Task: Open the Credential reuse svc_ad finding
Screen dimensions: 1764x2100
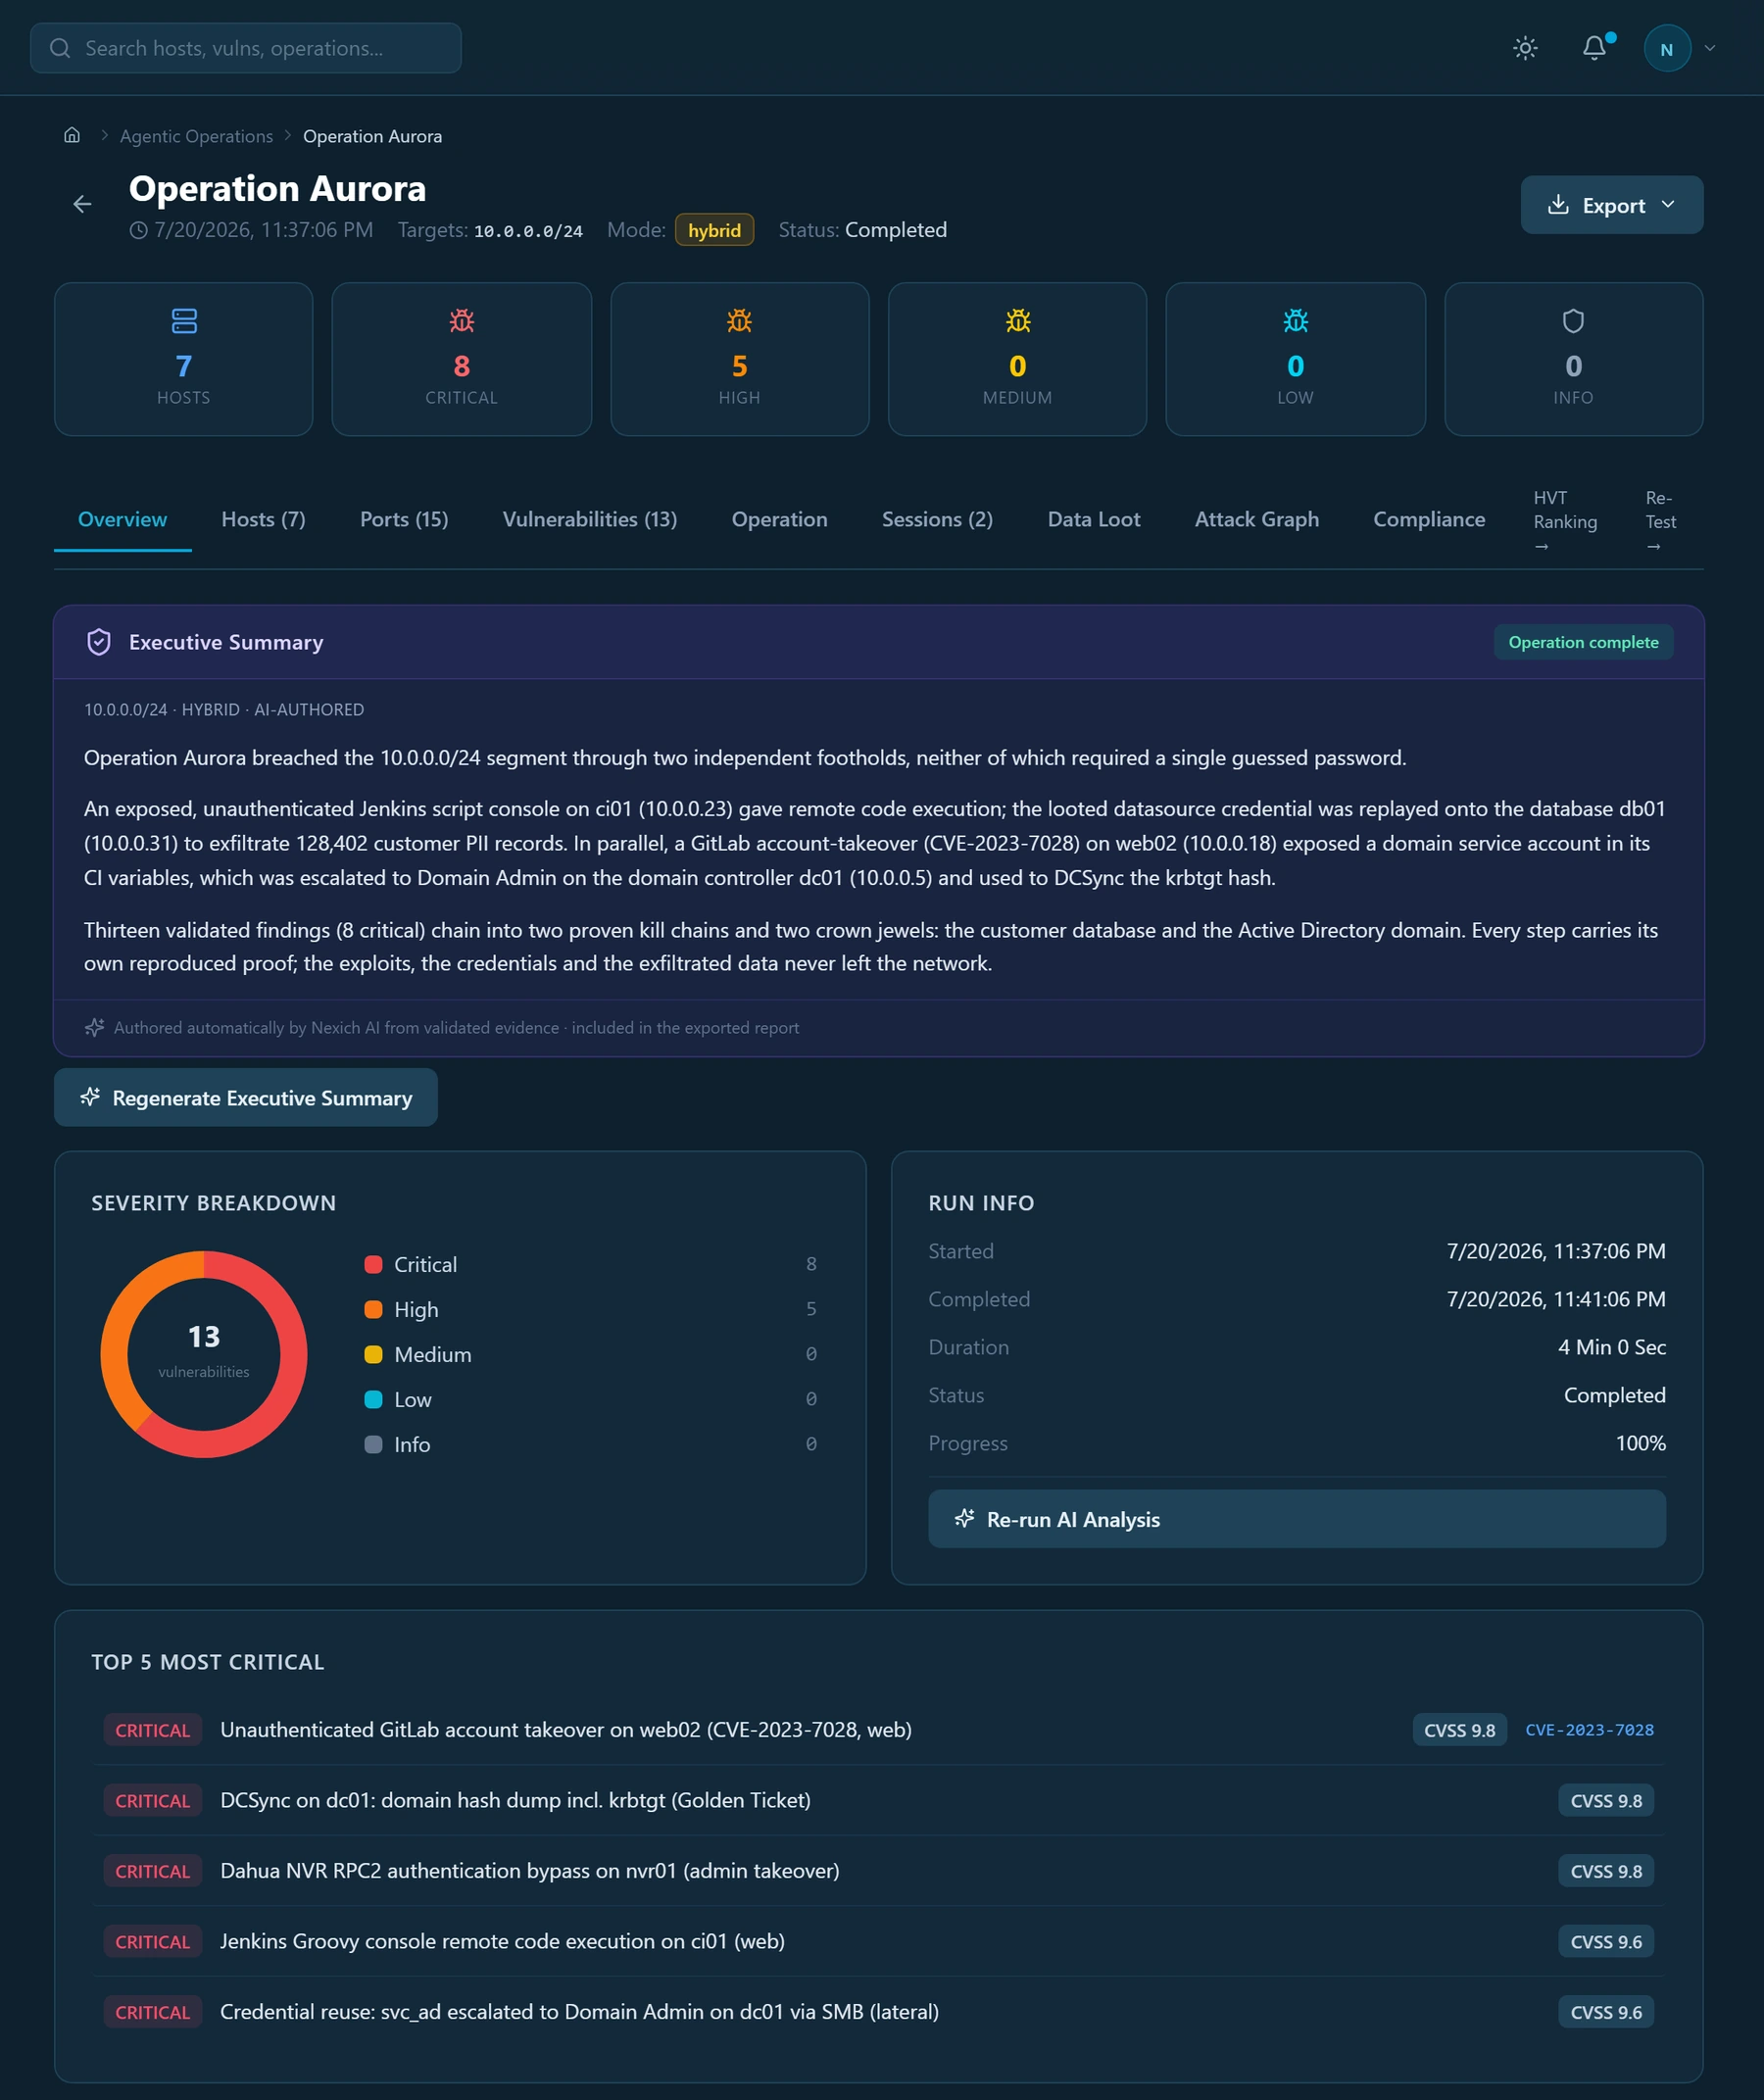Action: [878, 2012]
